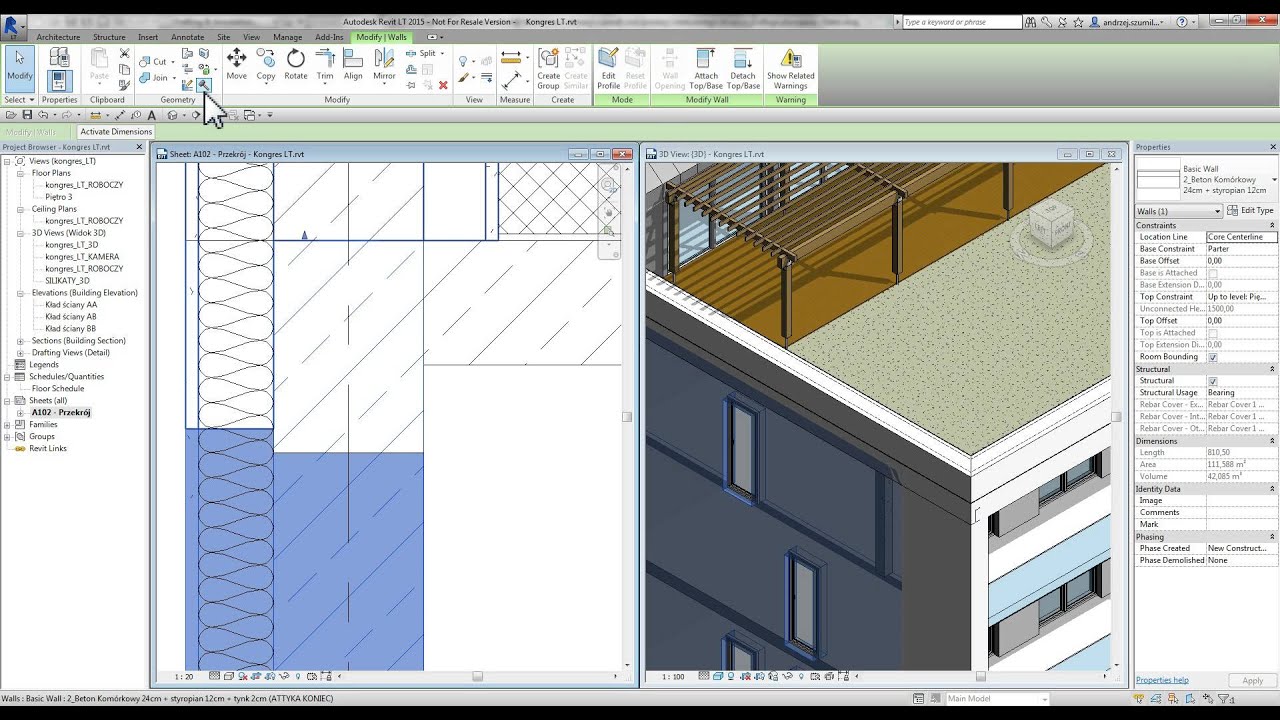Open the Manage ribbon tab
The image size is (1280, 720).
tap(287, 37)
